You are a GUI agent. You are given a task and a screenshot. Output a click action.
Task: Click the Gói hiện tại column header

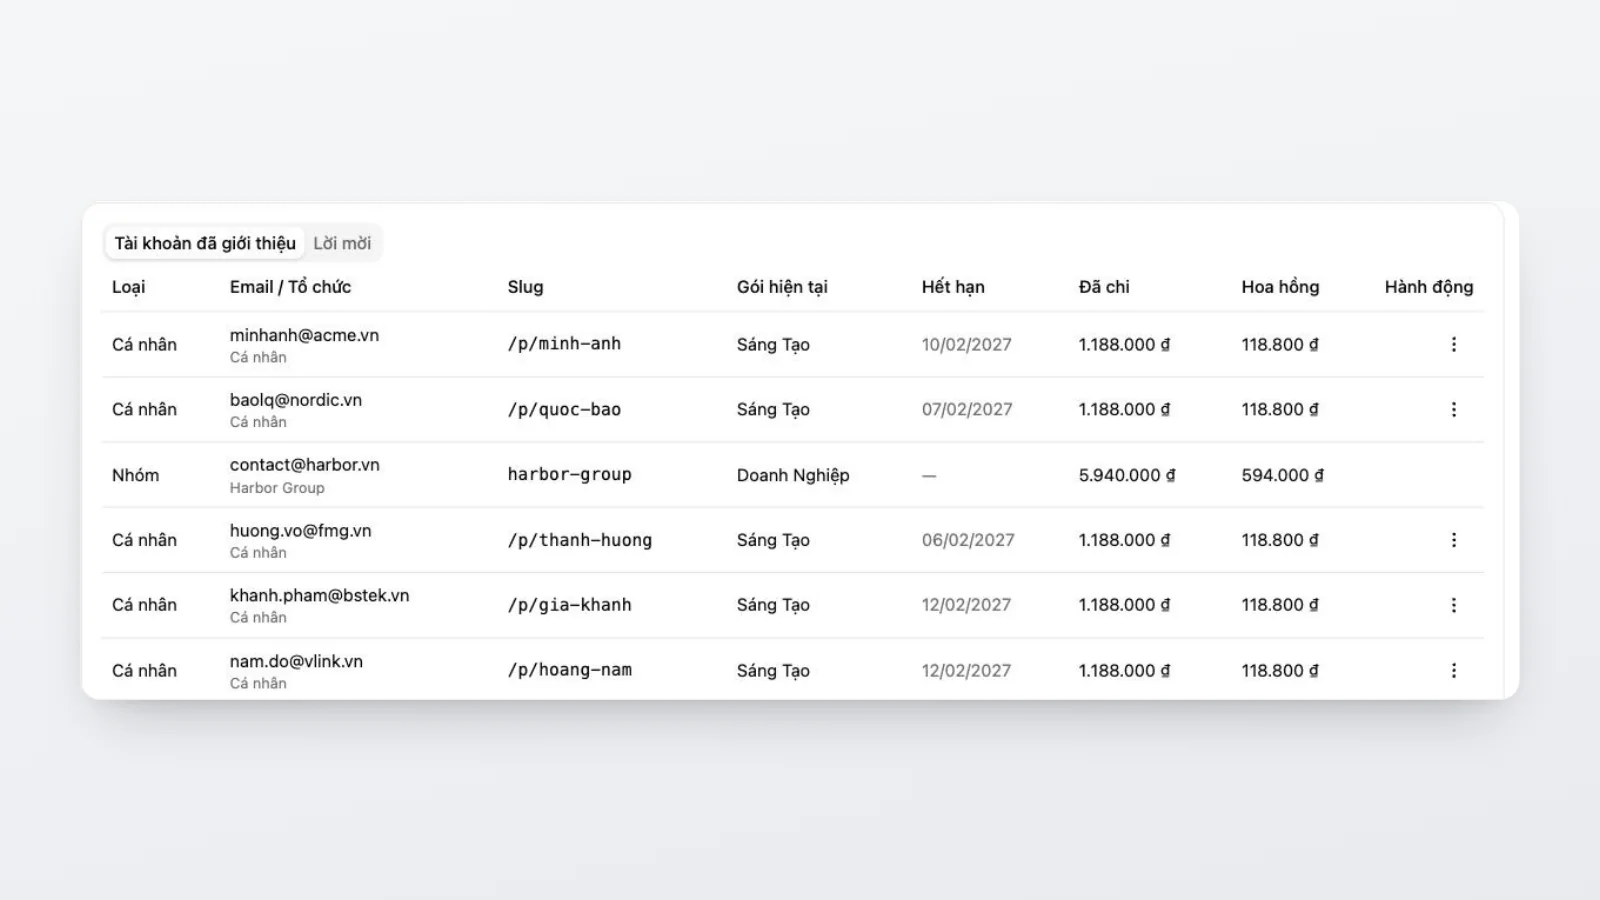782,287
